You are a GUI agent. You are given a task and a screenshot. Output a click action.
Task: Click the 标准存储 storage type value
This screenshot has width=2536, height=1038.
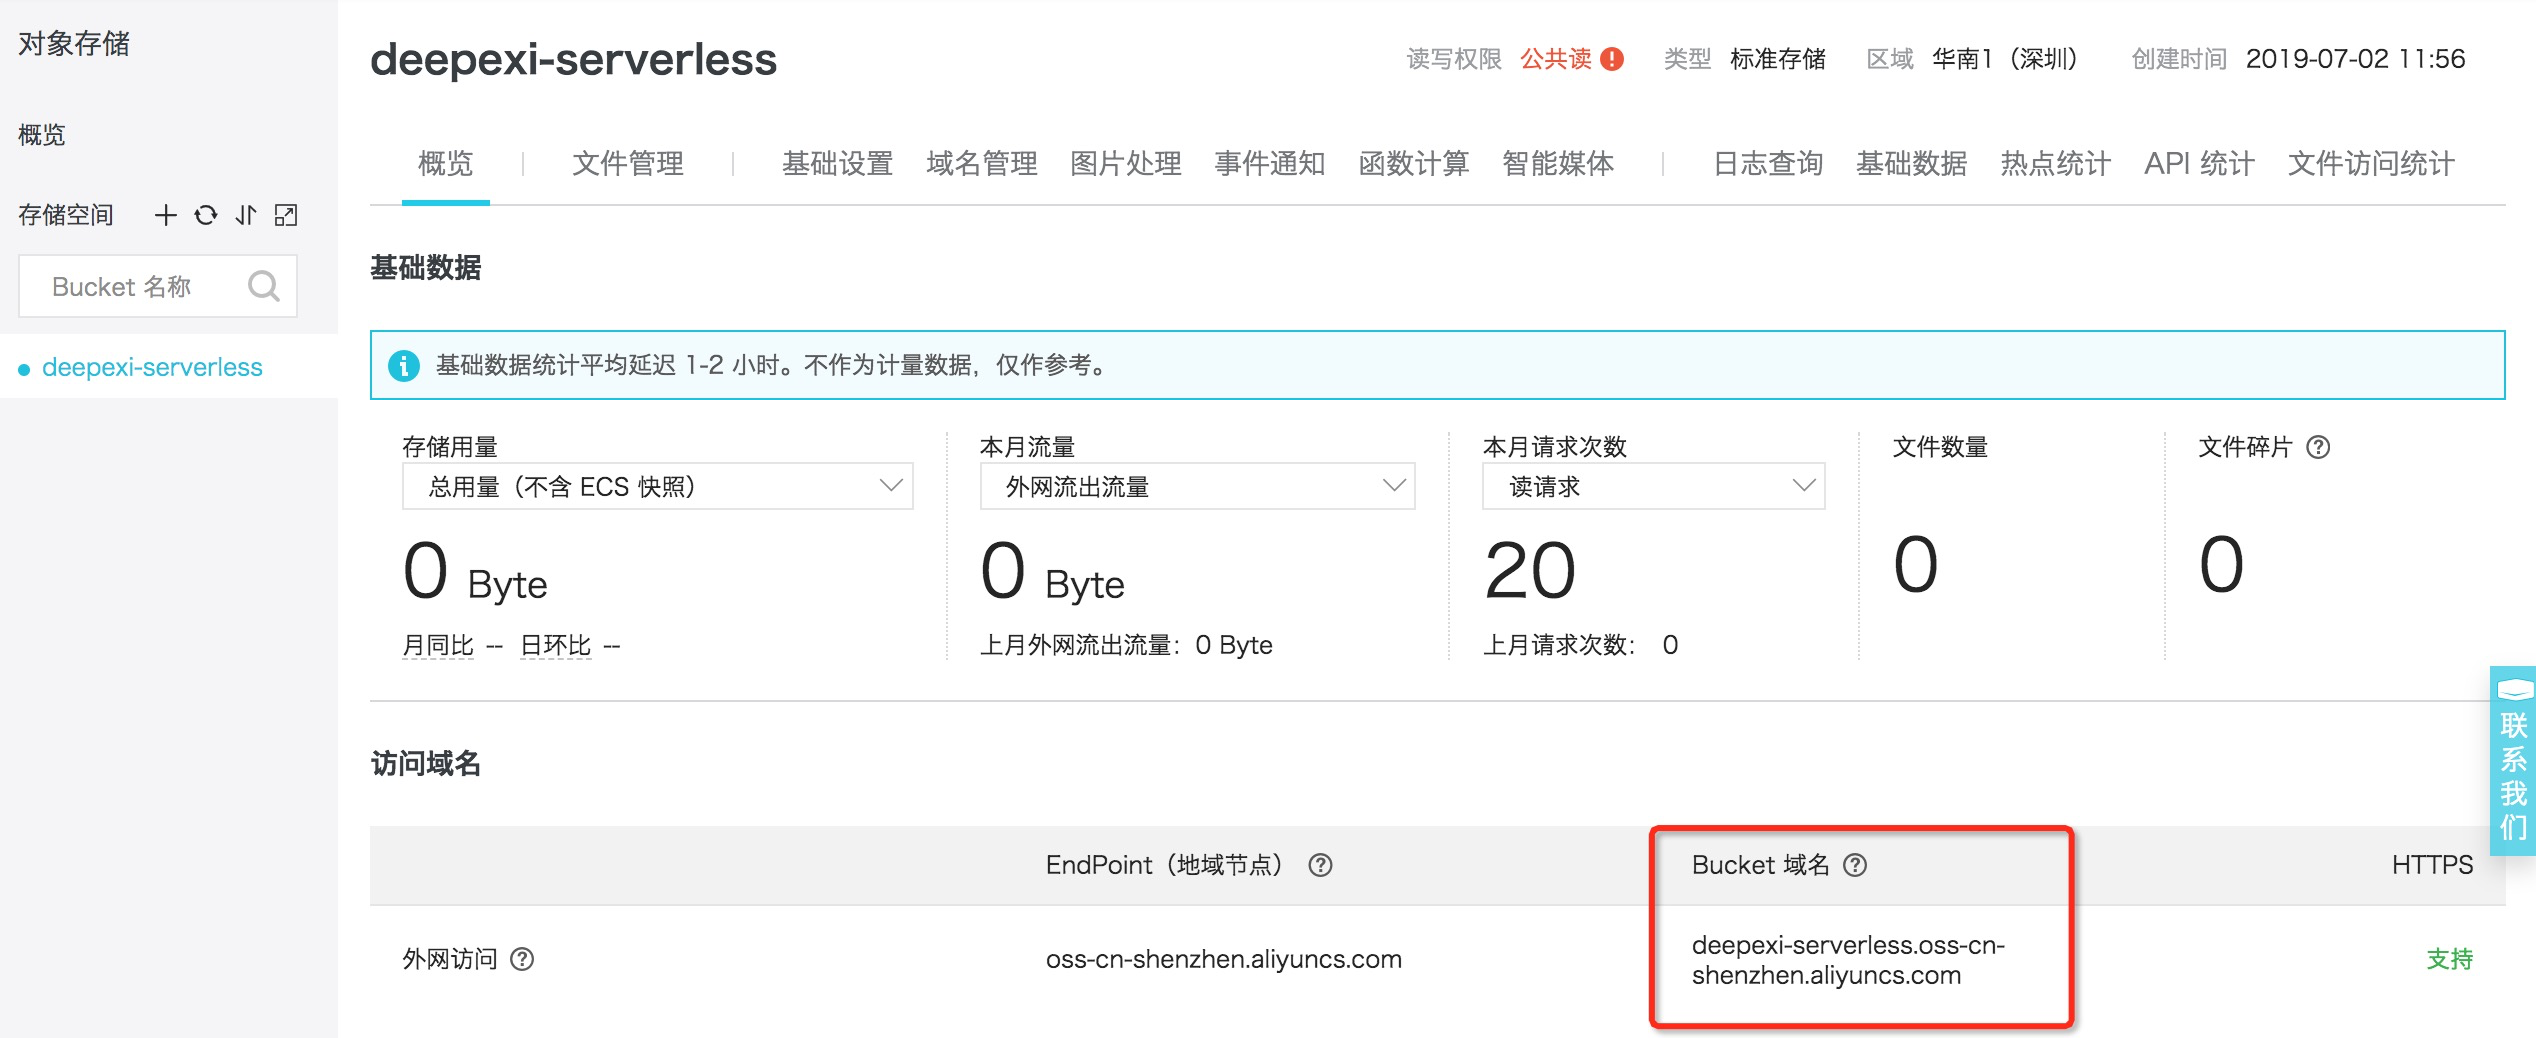1778,59
